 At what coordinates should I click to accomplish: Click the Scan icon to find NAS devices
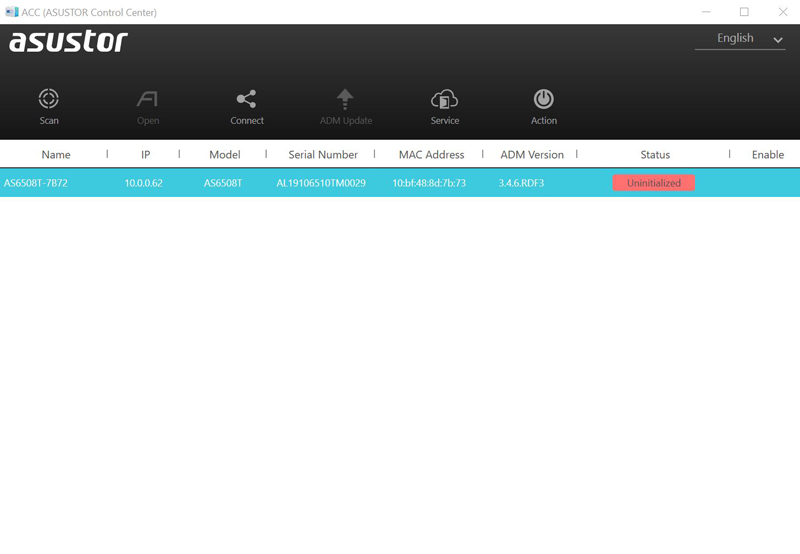tap(49, 98)
